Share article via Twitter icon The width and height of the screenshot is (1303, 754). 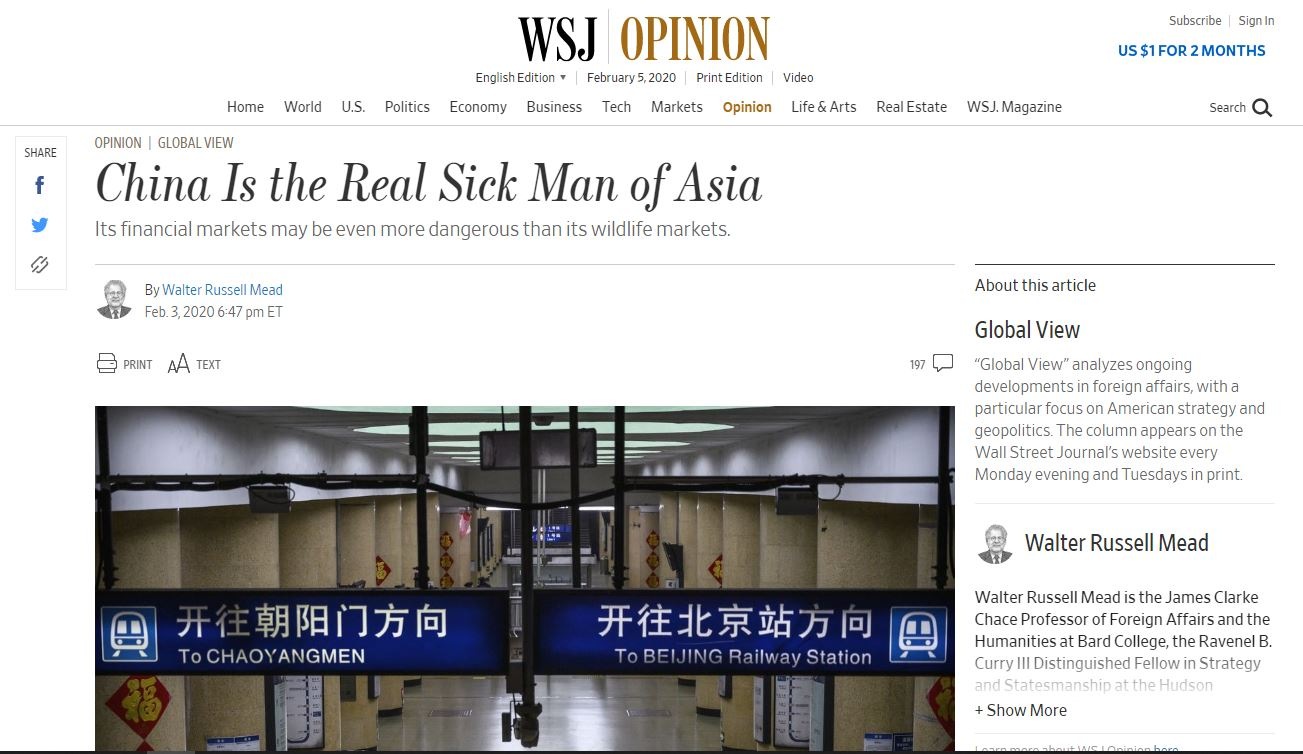(x=40, y=225)
